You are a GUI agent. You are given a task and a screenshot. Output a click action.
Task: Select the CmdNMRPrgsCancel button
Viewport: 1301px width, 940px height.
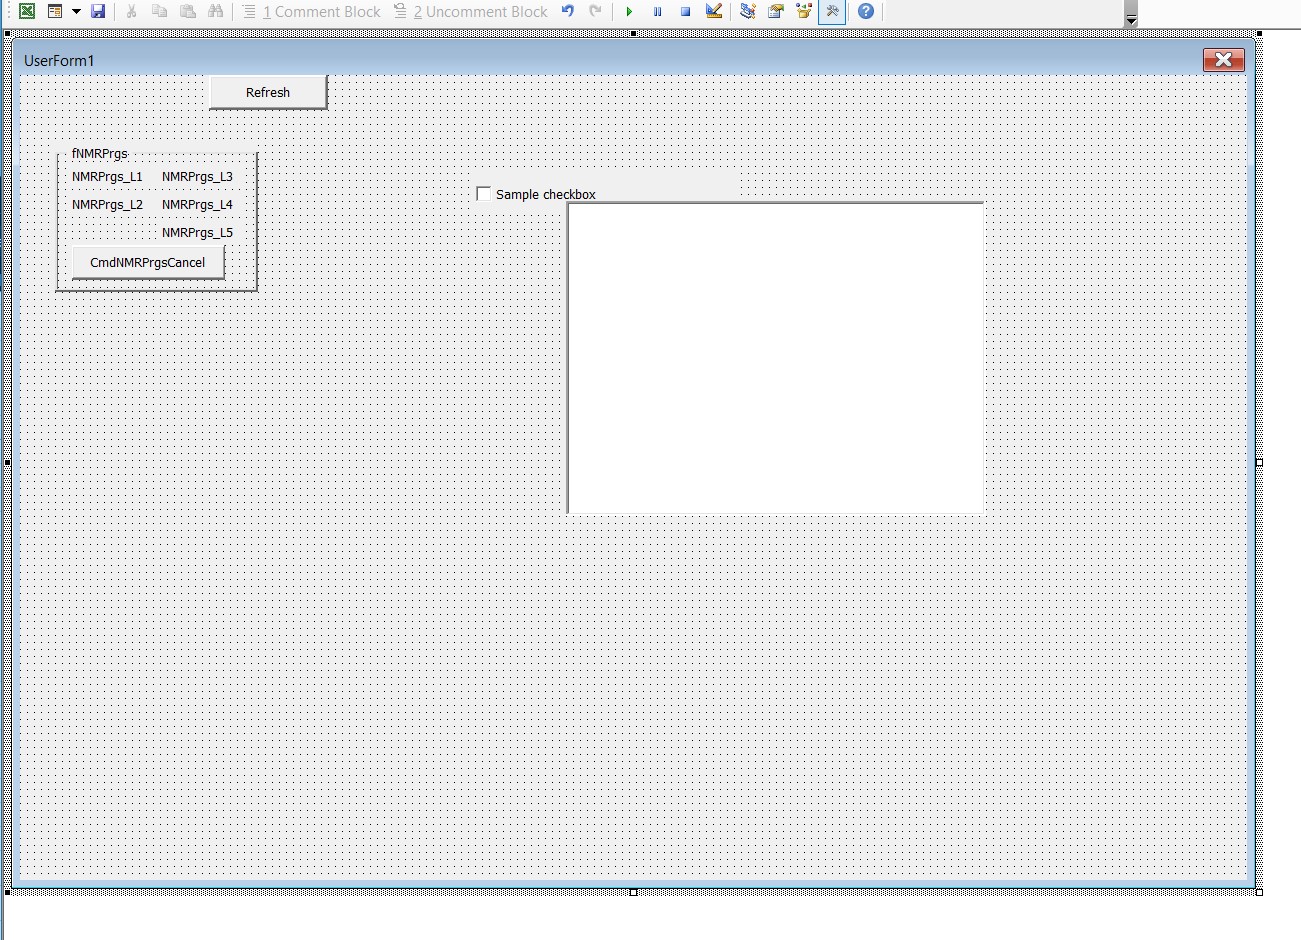[x=148, y=263]
